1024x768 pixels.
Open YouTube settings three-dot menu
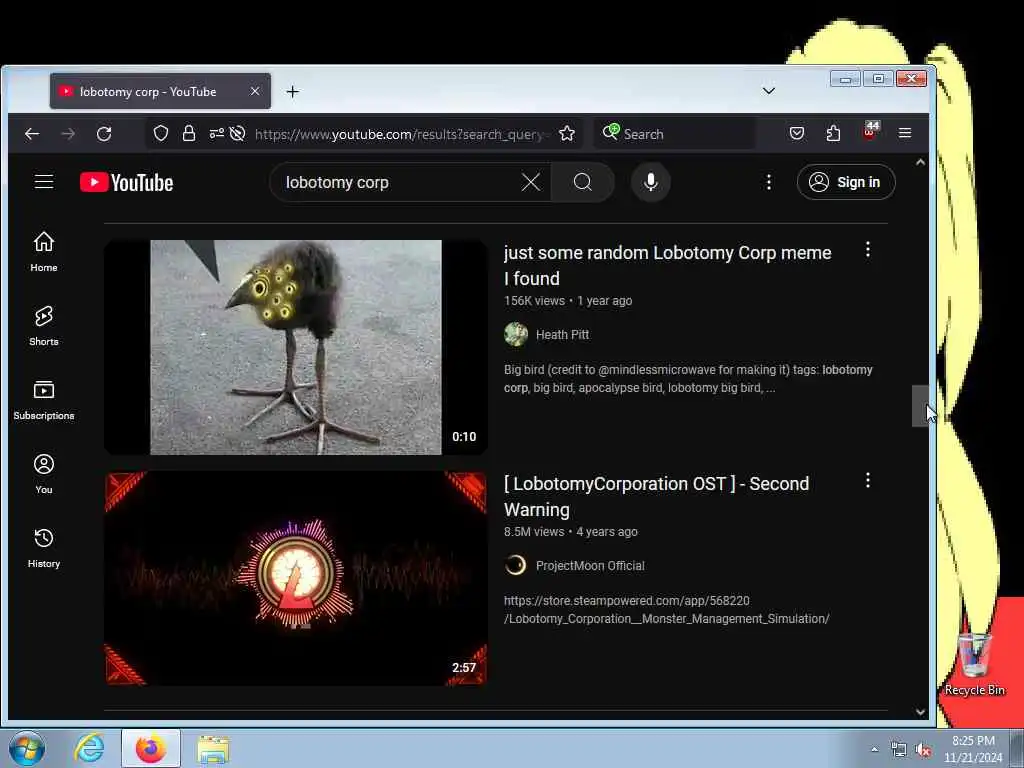coord(769,182)
